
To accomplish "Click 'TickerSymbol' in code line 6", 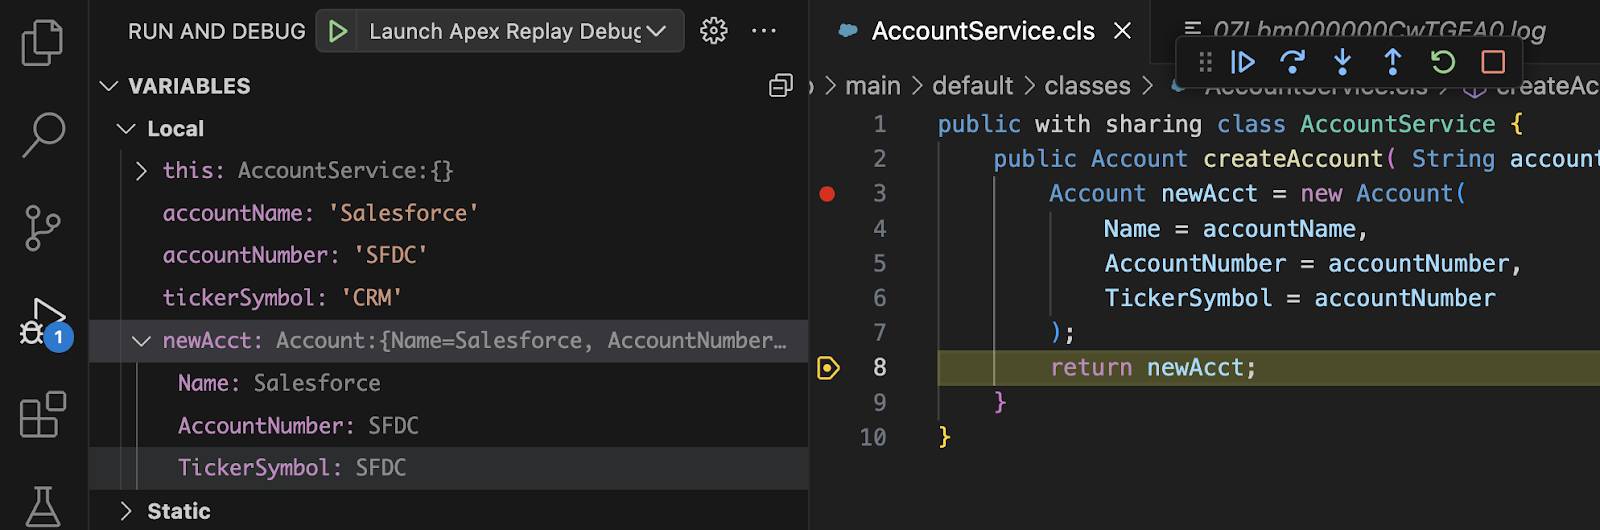I will pyautogui.click(x=1188, y=298).
